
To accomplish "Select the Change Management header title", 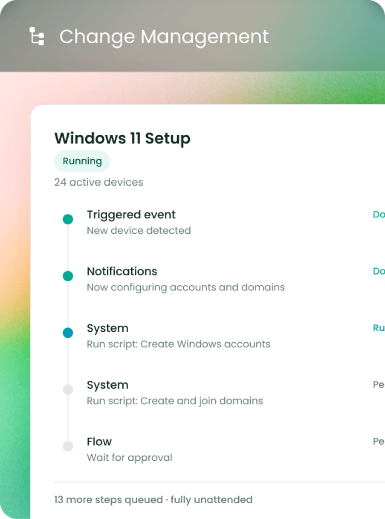I will pyautogui.click(x=164, y=37).
